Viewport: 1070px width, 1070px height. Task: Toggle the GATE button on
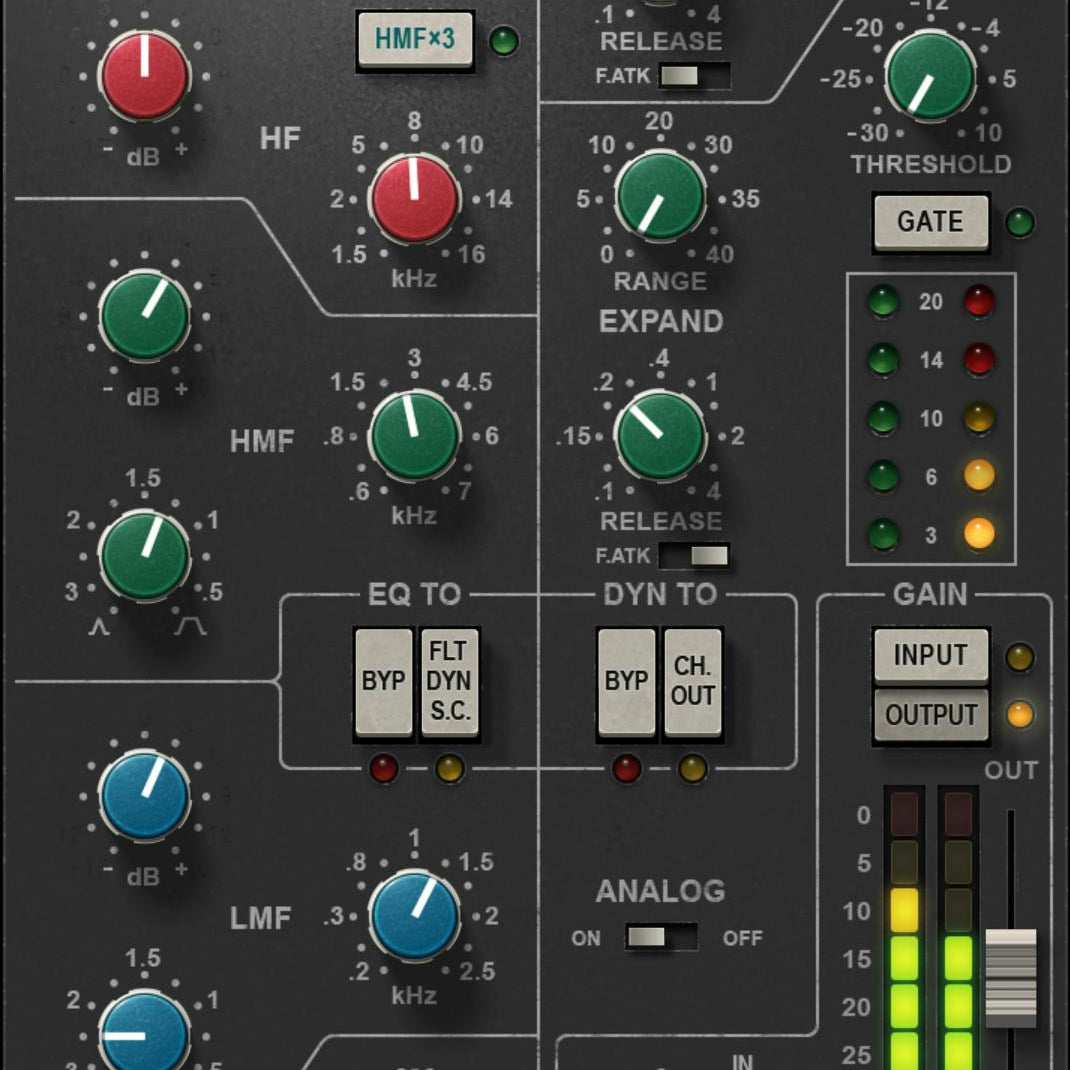(930, 222)
